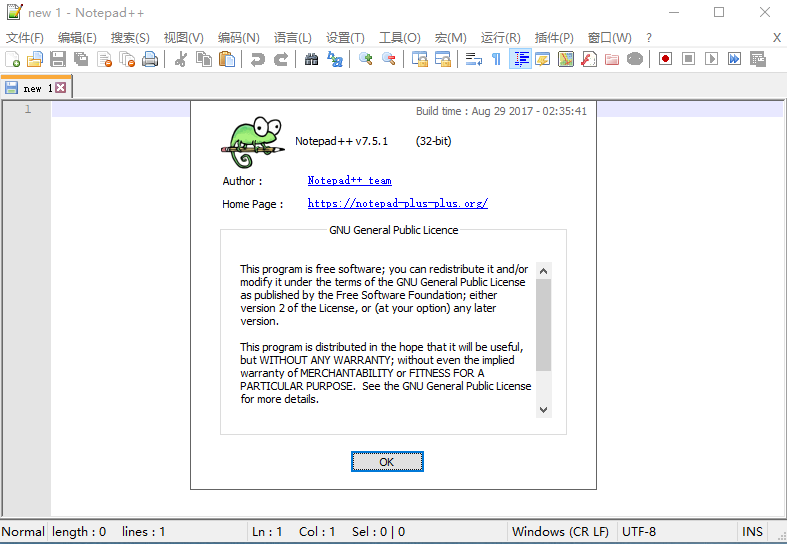The image size is (787, 544).
Task: Click "Windows (CR LF)" in status bar
Action: [x=560, y=531]
